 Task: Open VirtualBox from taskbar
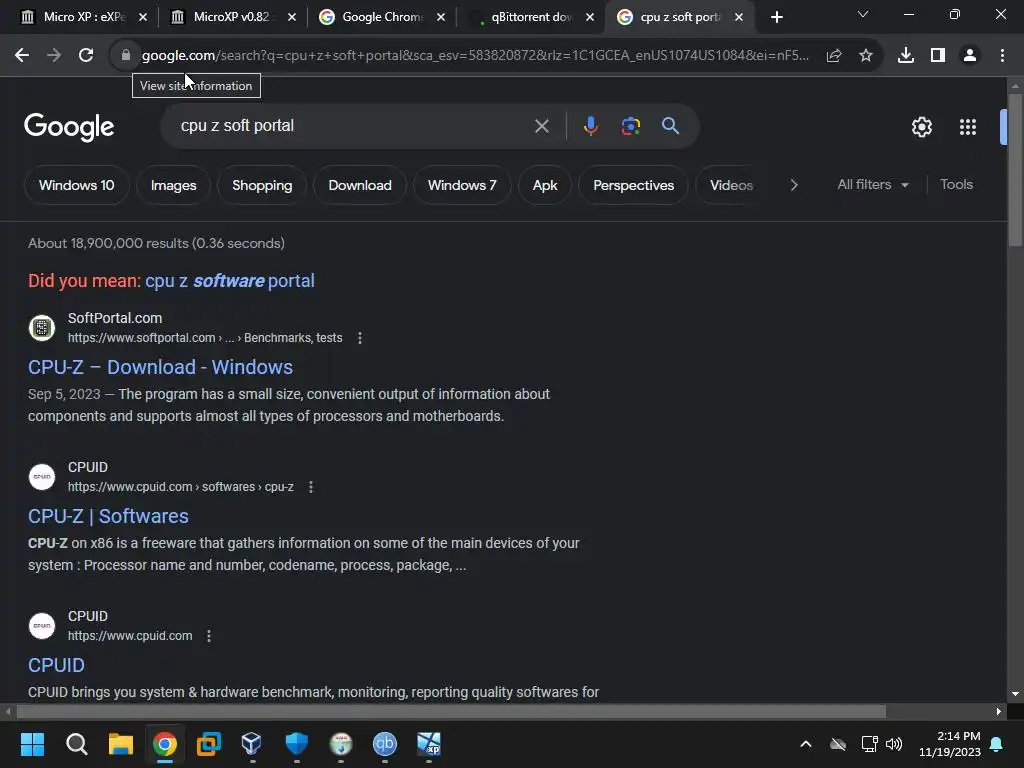pyautogui.click(x=251, y=744)
